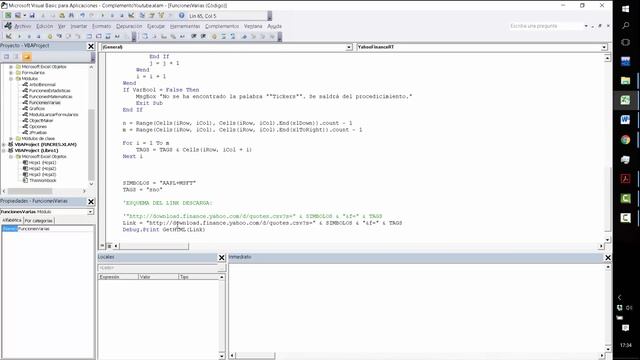Open the Insert UserForm dropdown arrow

[24, 16]
